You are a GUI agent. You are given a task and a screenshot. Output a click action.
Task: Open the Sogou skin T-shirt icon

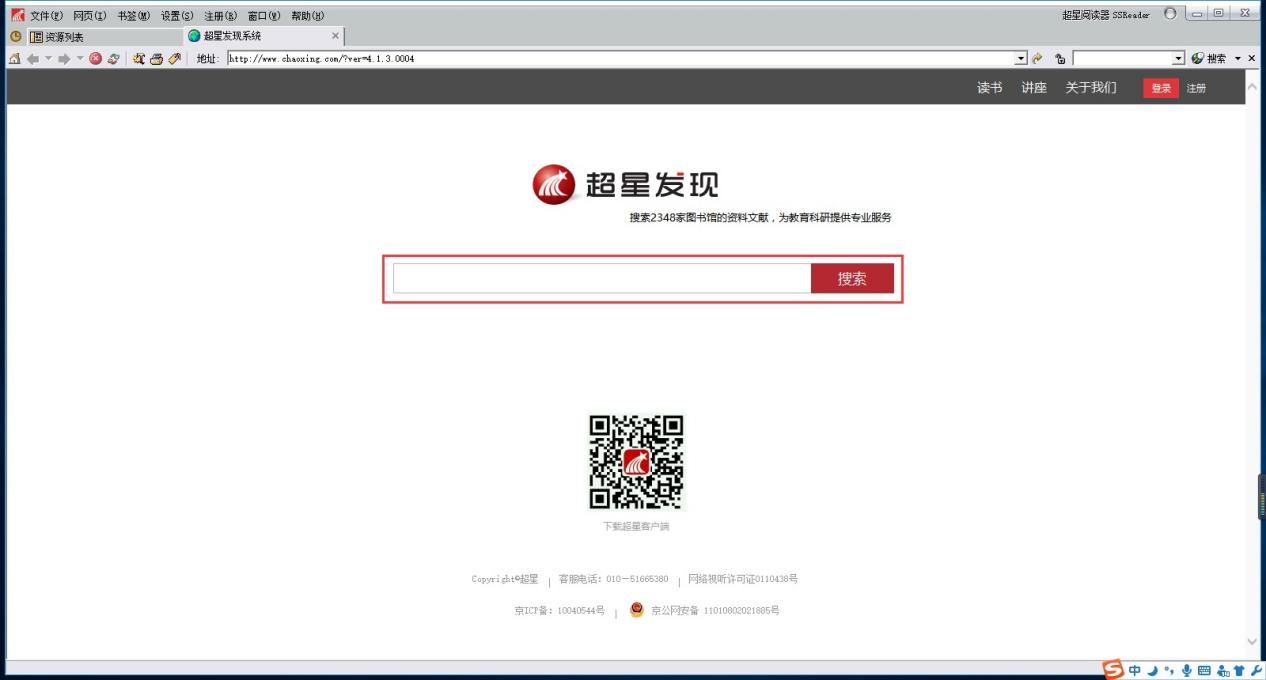[x=1240, y=670]
